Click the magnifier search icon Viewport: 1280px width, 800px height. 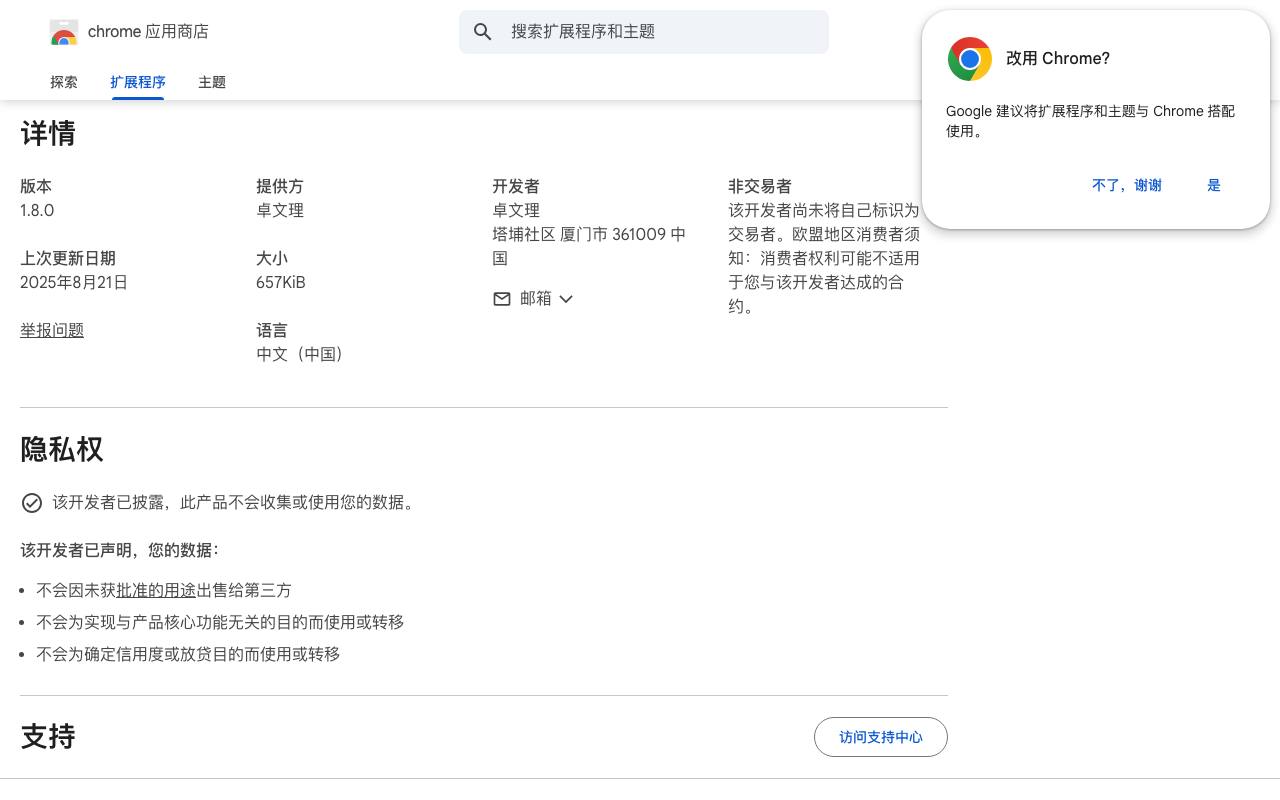click(483, 32)
